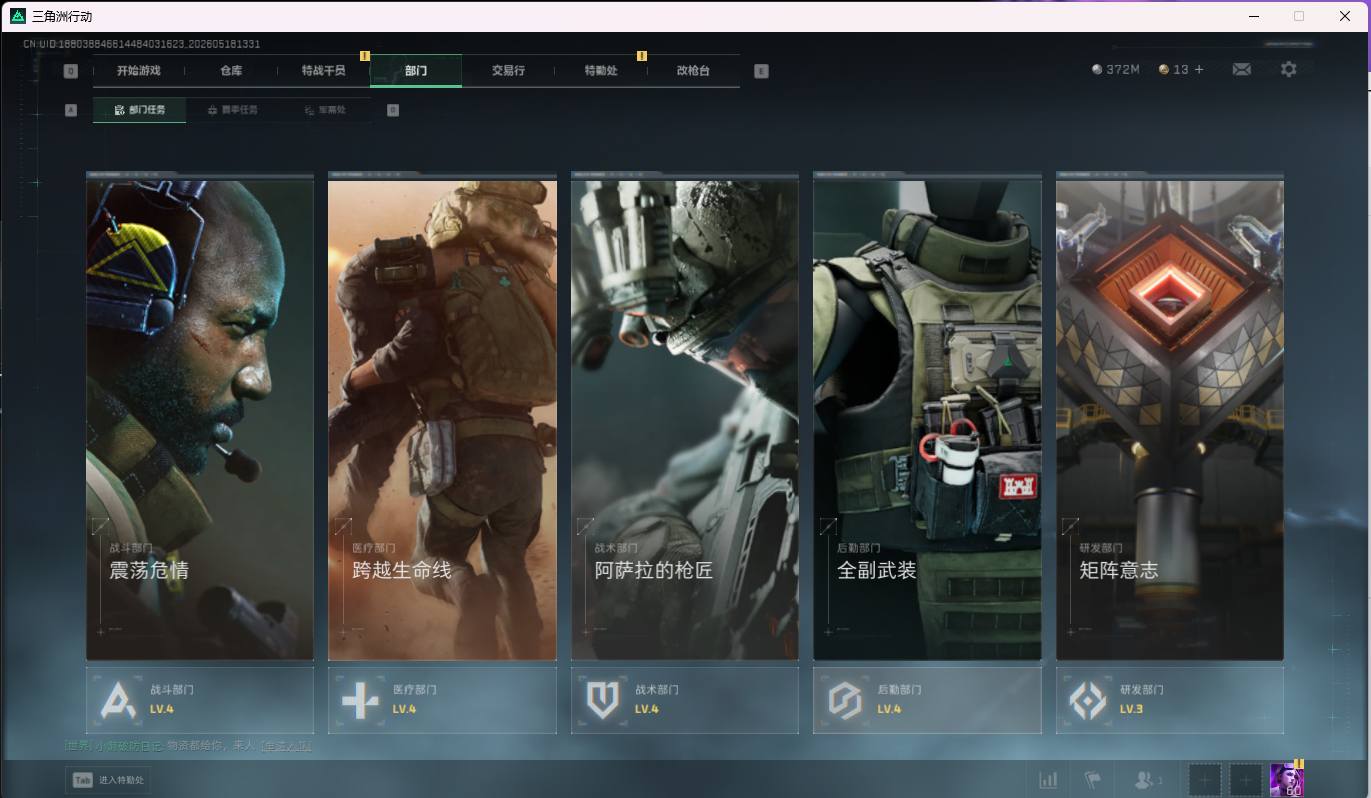1371x798 pixels.
Task: Click the 战斗部门 LV.4 department button
Action: click(200, 700)
